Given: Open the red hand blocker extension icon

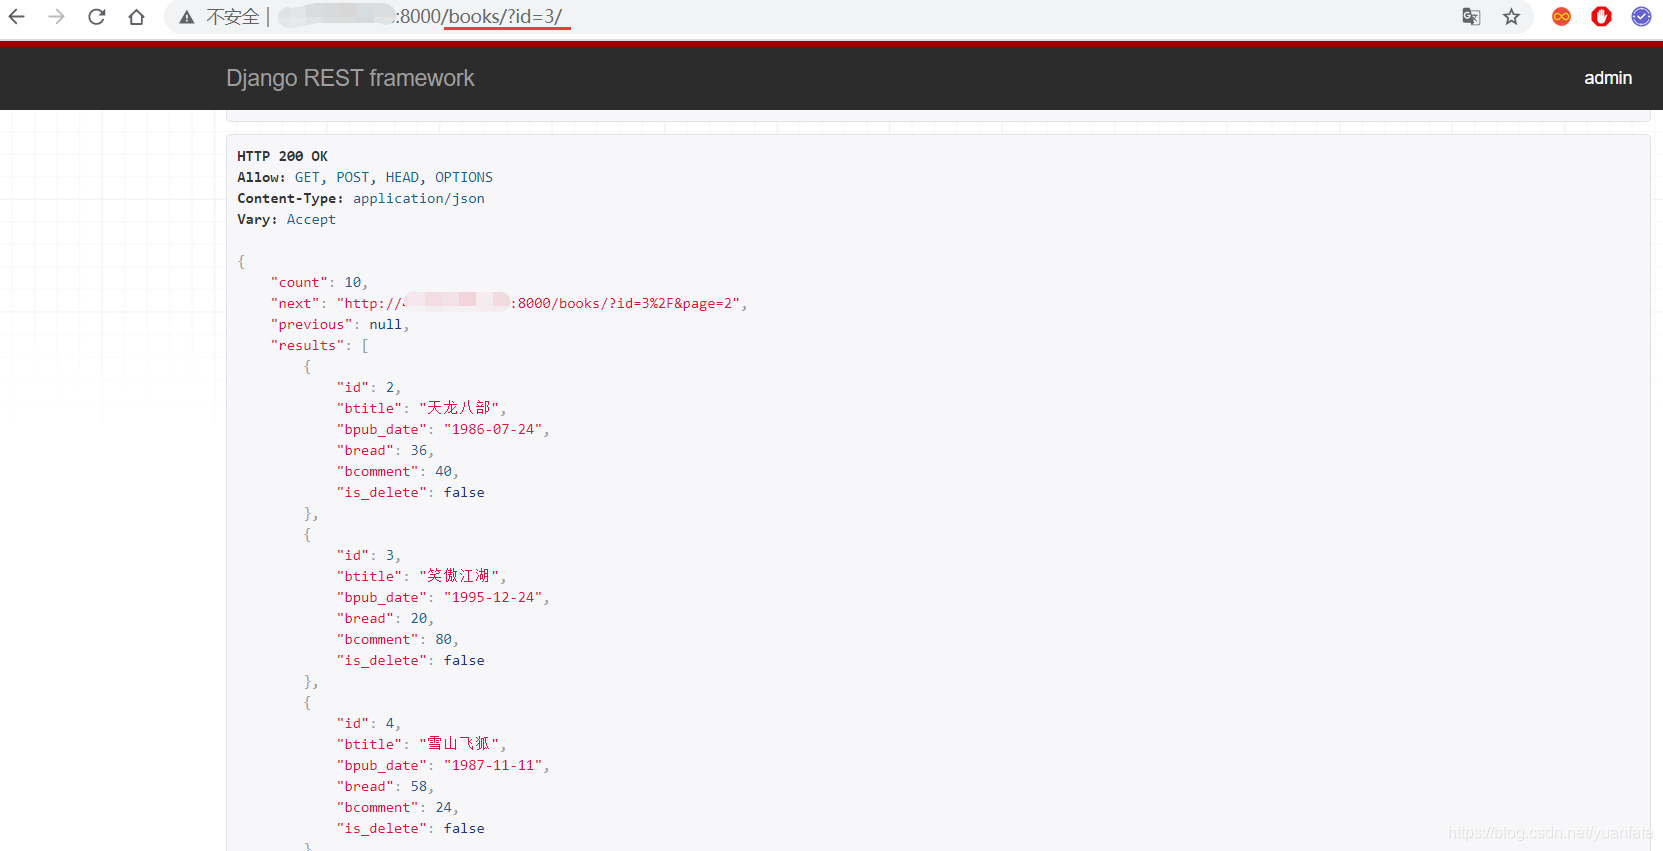Looking at the screenshot, I should click(x=1601, y=17).
